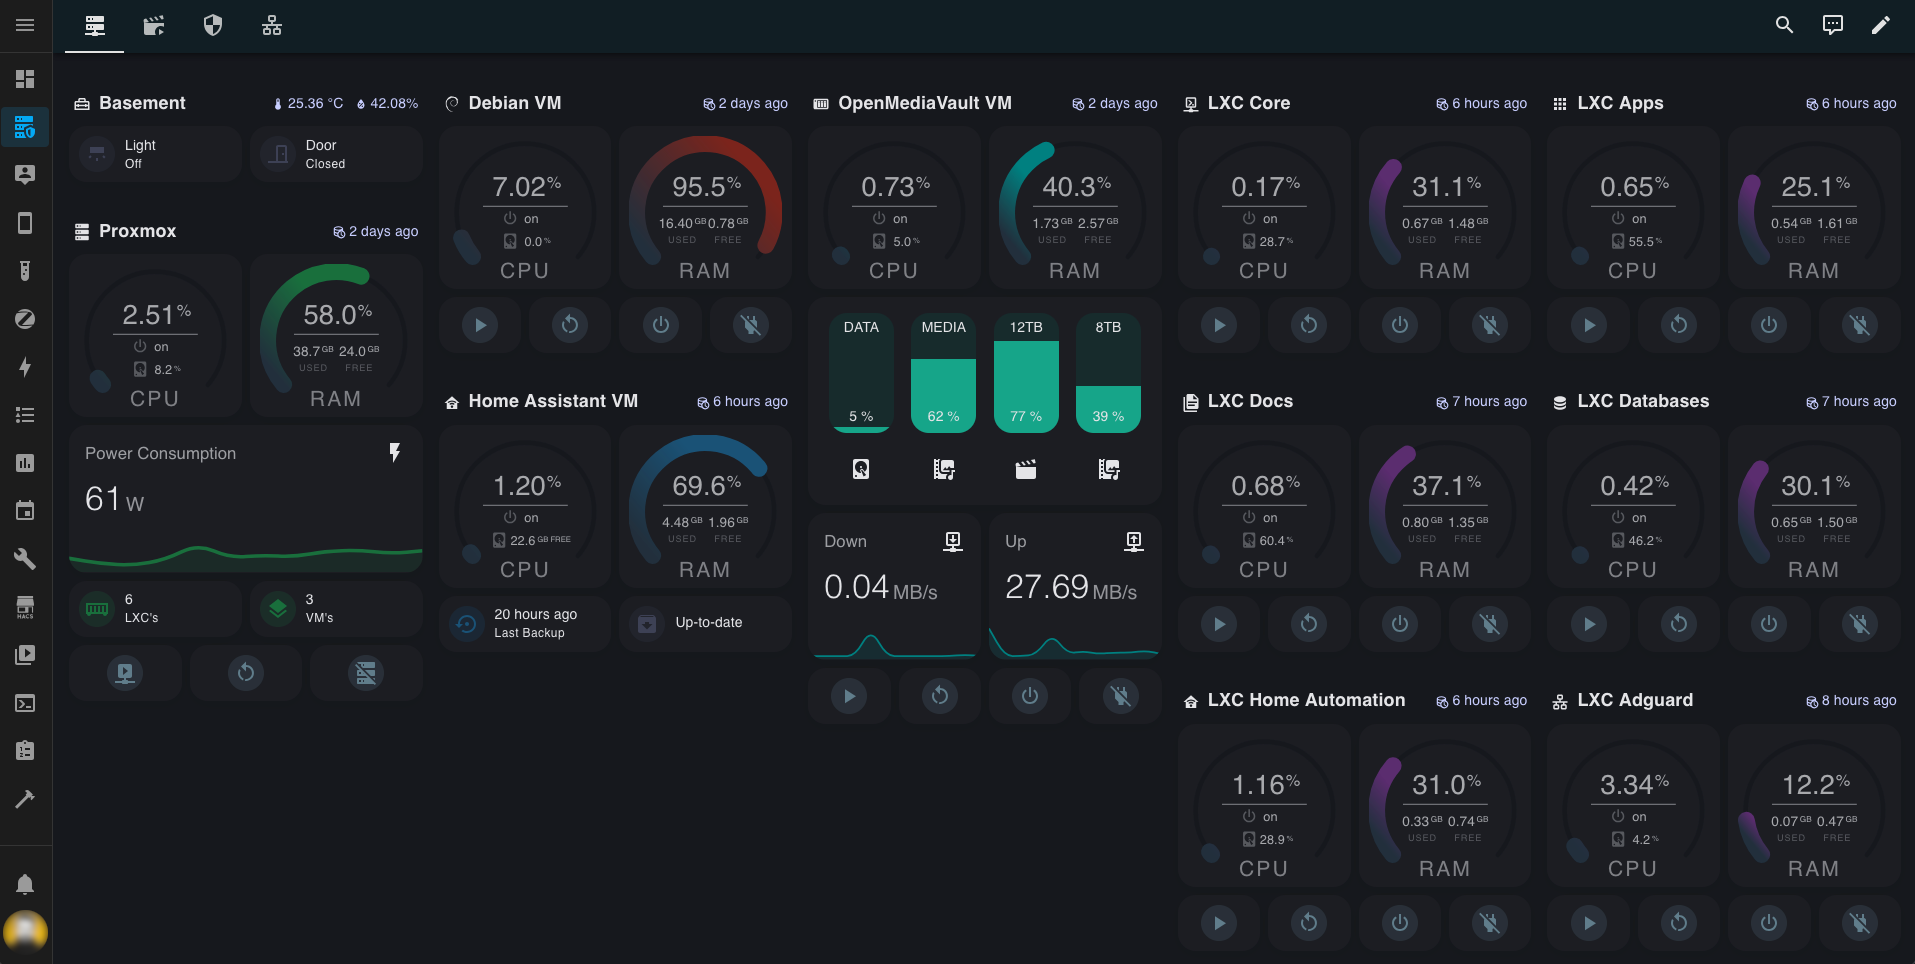The height and width of the screenshot is (964, 1915).
Task: Click the 3 VM's count tile
Action: (336, 608)
